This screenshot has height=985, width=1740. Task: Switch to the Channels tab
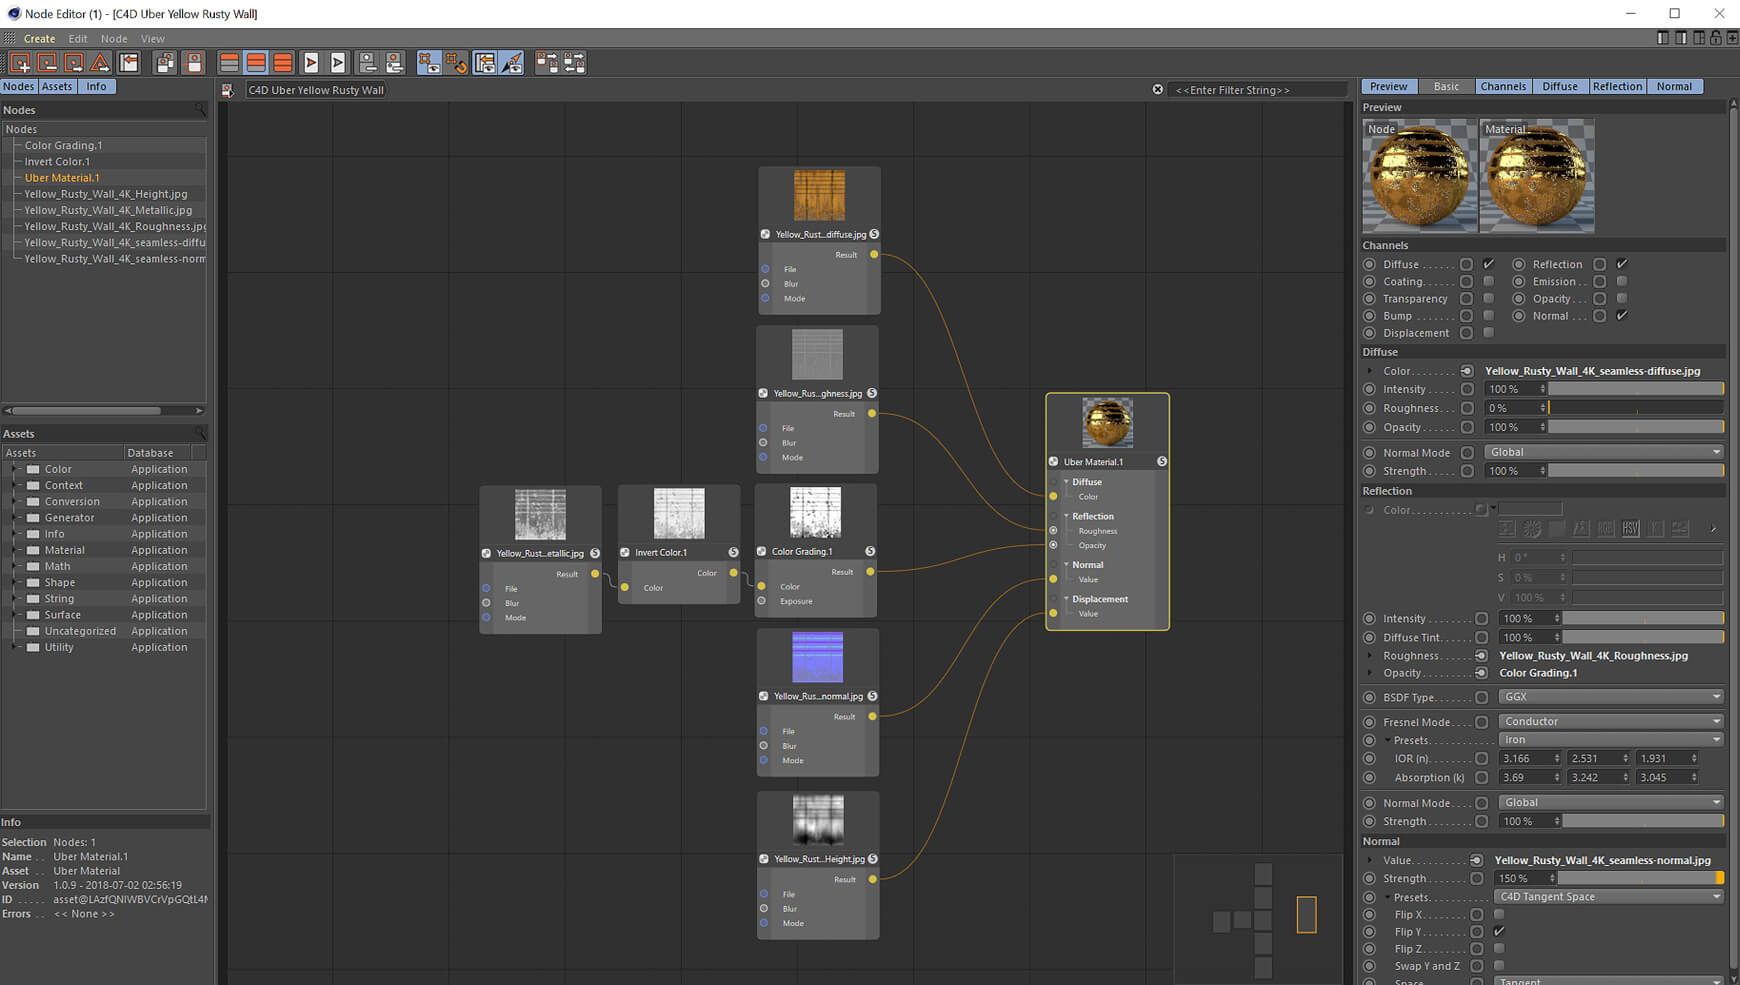point(1503,87)
